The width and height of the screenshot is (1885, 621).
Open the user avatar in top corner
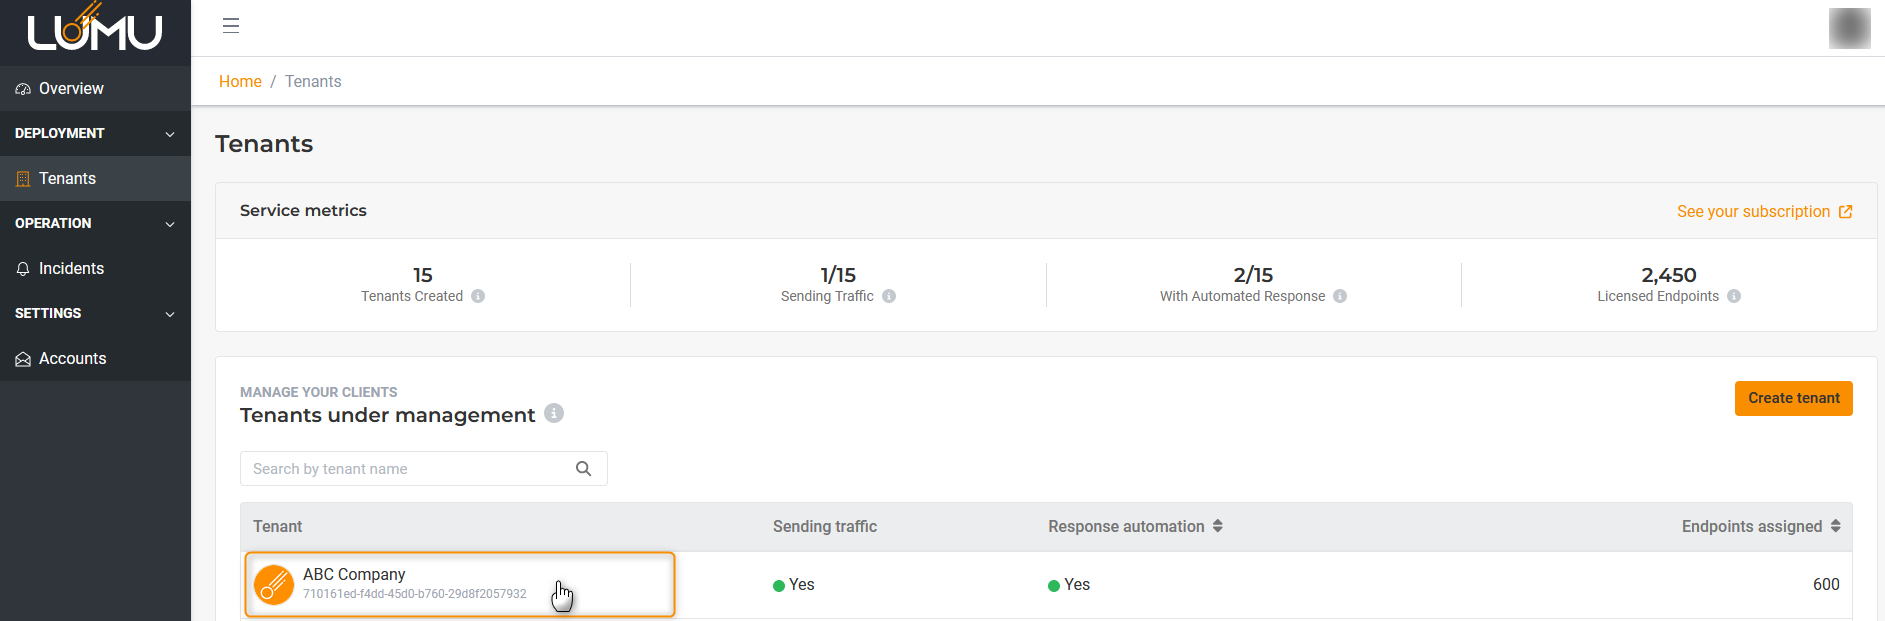[x=1848, y=28]
